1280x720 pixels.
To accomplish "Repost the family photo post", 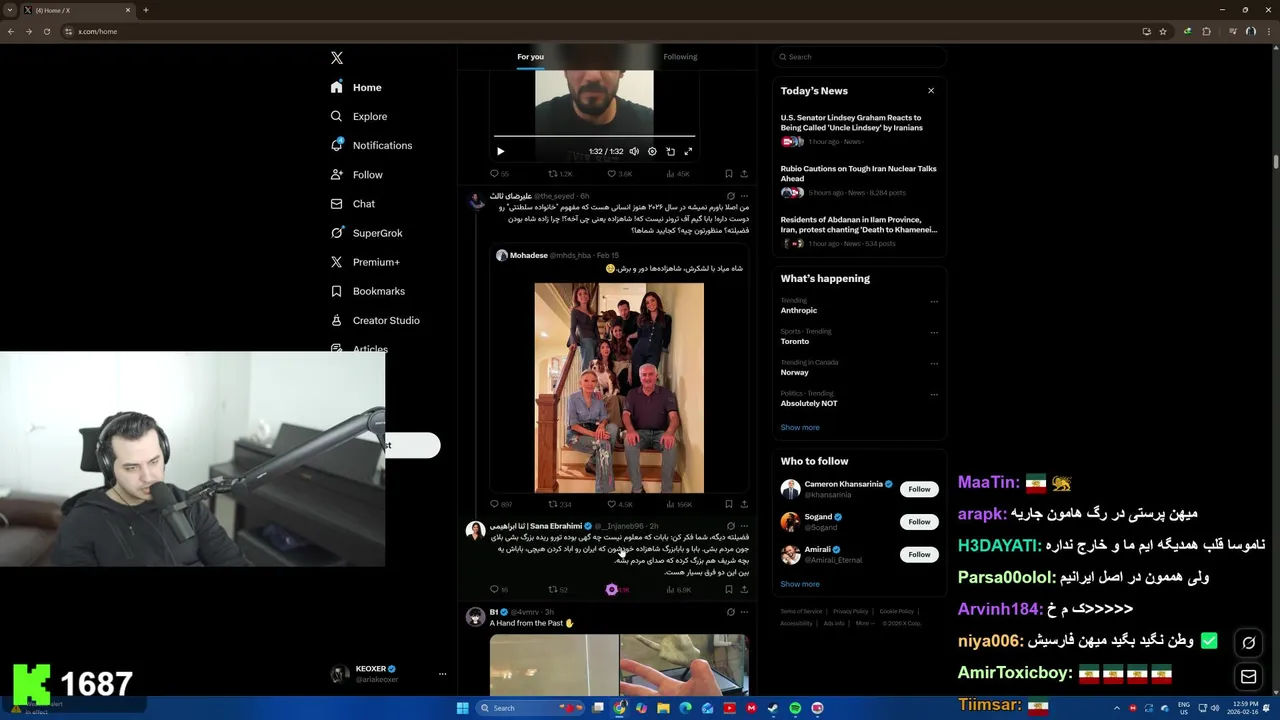I will (560, 504).
